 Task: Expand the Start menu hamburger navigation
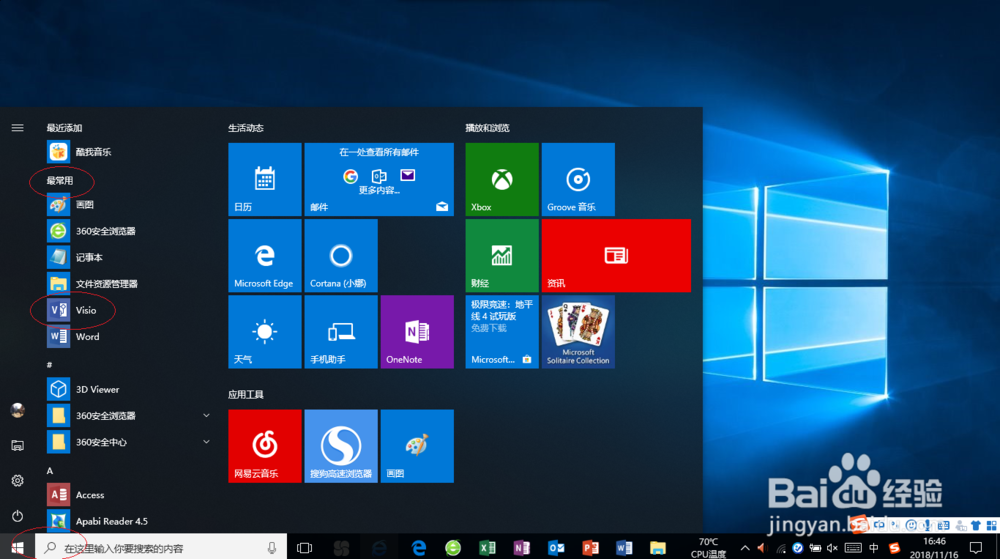point(17,128)
